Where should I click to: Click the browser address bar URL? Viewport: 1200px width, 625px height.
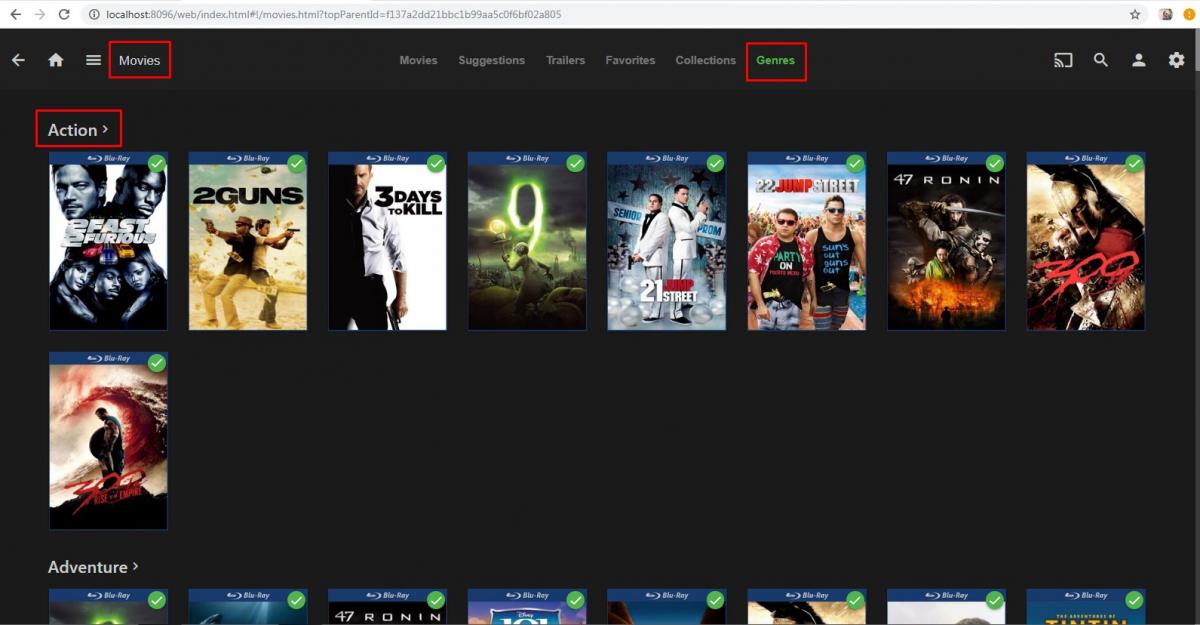(333, 15)
